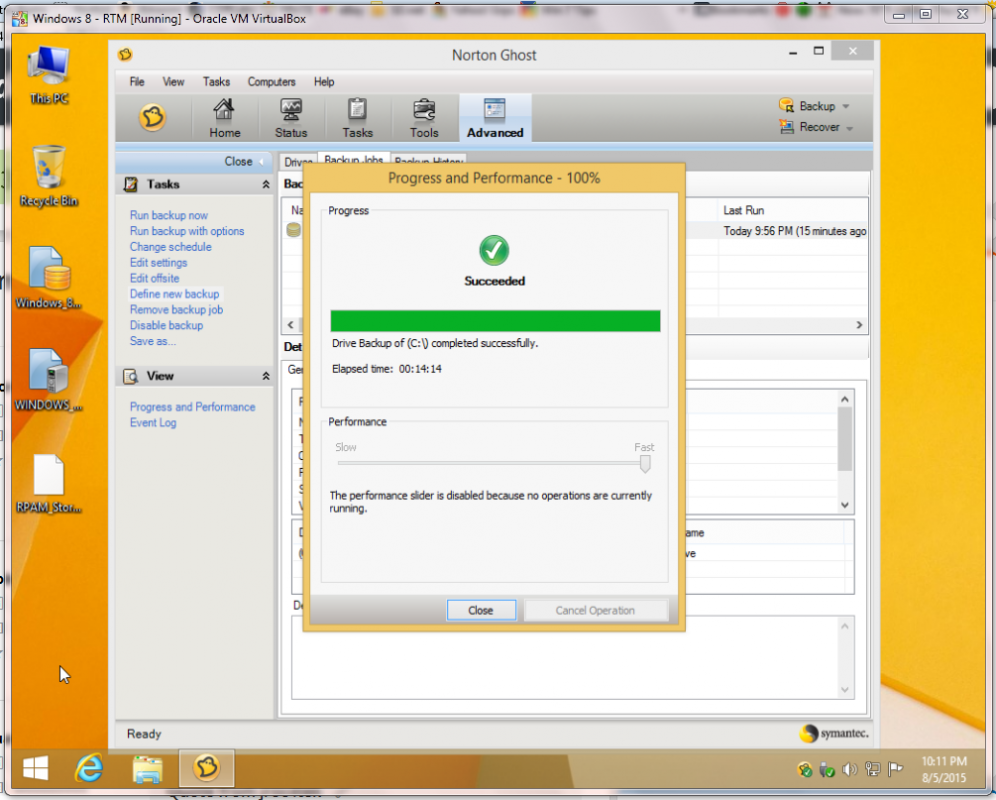This screenshot has height=800, width=996.
Task: Click the volume speaker tray icon
Action: (849, 769)
